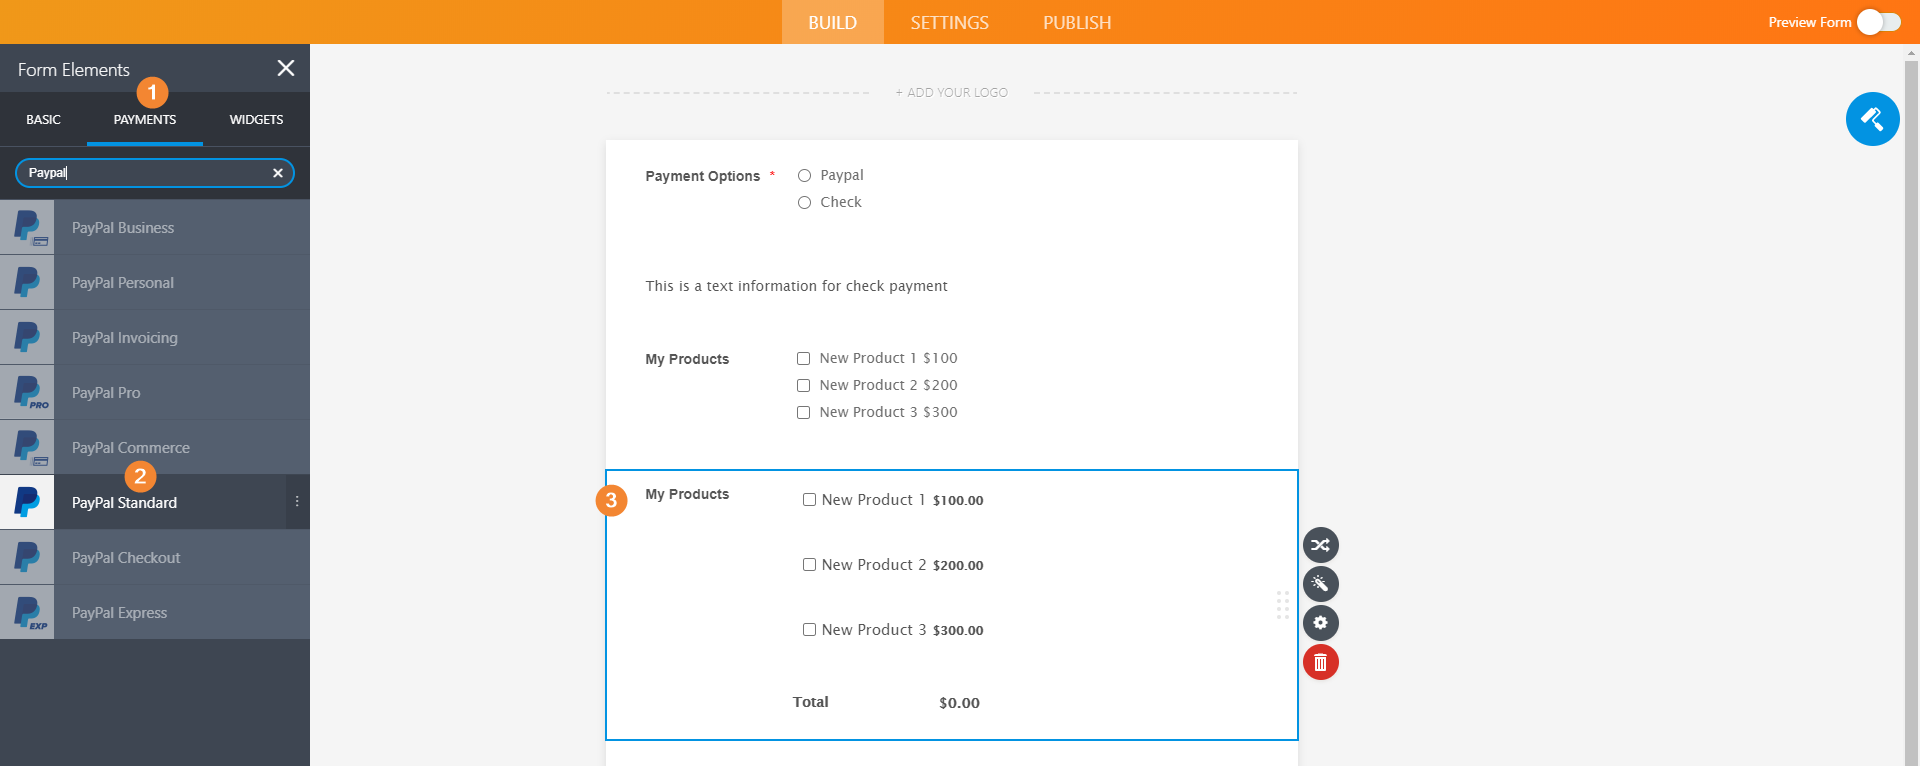Add the PayPal Invoicing element
The height and width of the screenshot is (766, 1920).
pos(155,337)
